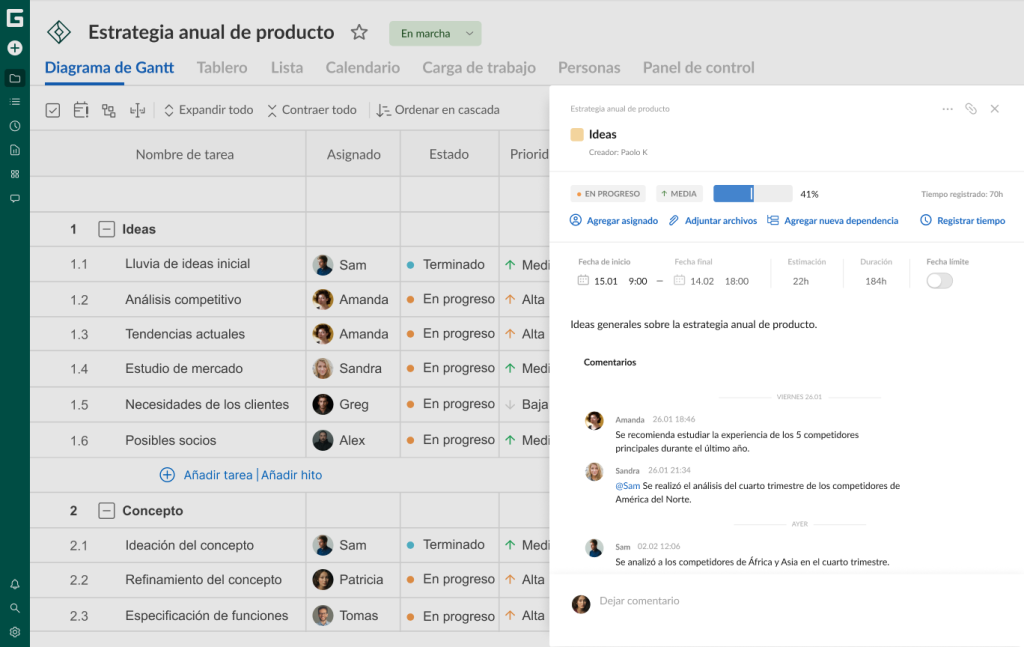The image size is (1024, 647).
Task: Click Agregar nueva dependencia
Action: click(x=833, y=221)
